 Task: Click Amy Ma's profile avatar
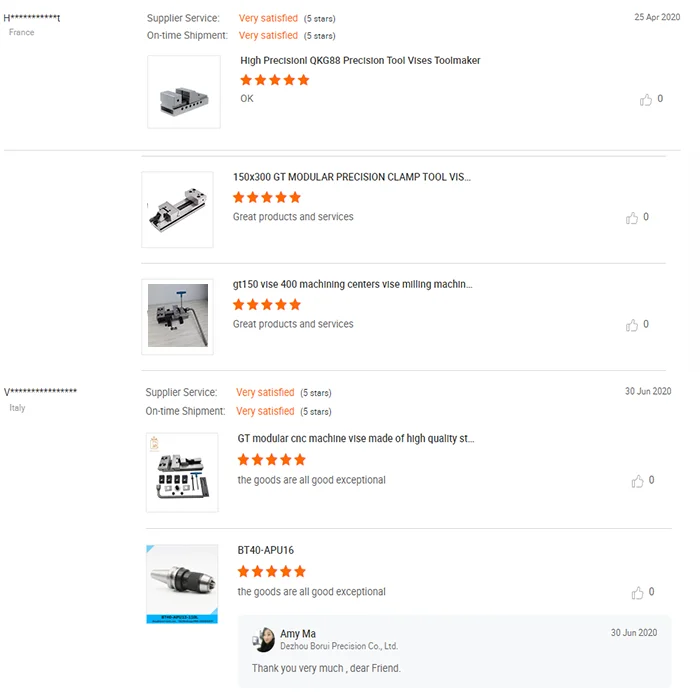pos(264,640)
